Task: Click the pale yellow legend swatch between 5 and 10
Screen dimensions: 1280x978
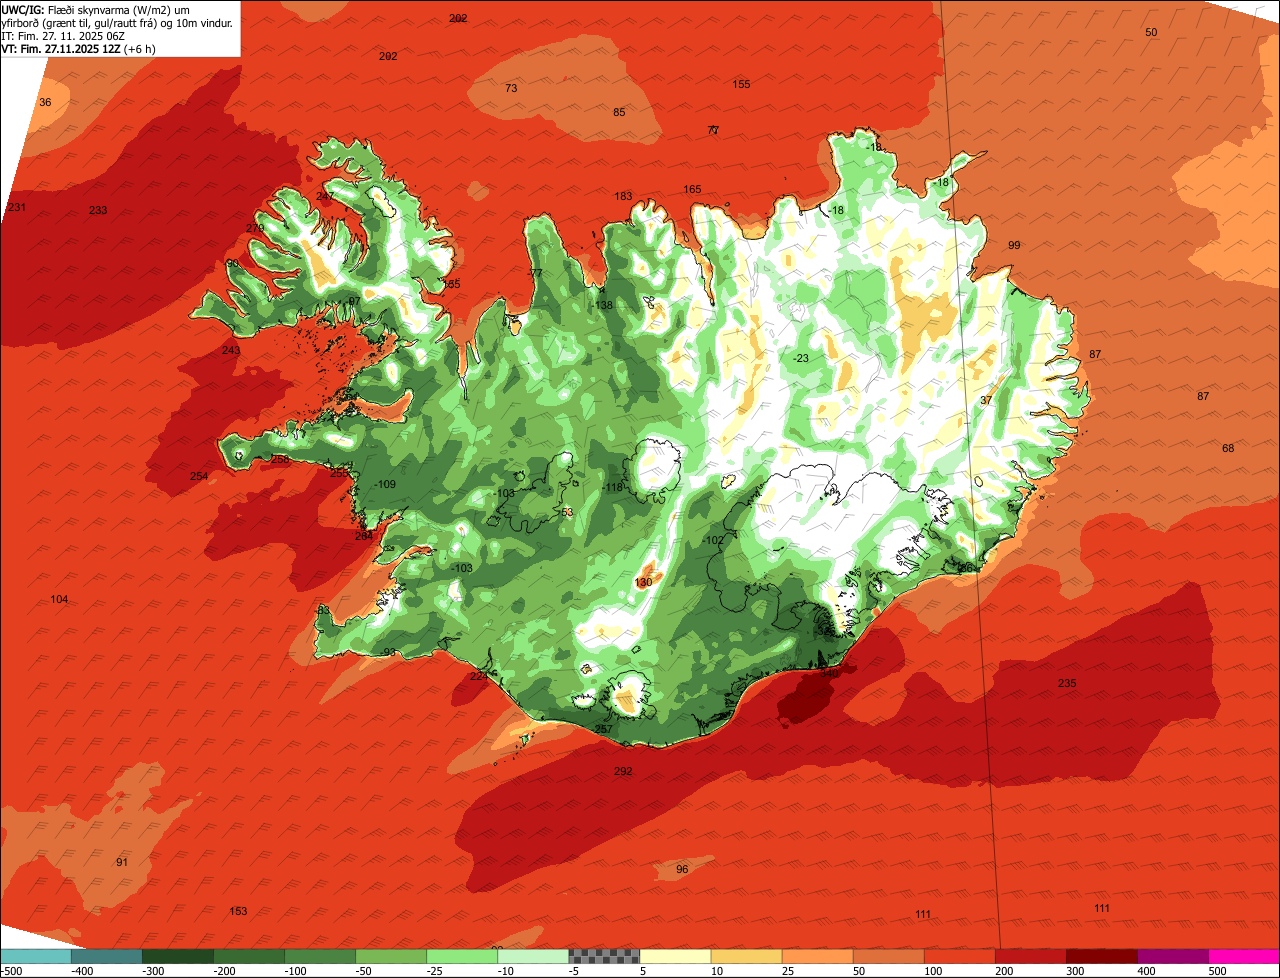Action: [675, 956]
